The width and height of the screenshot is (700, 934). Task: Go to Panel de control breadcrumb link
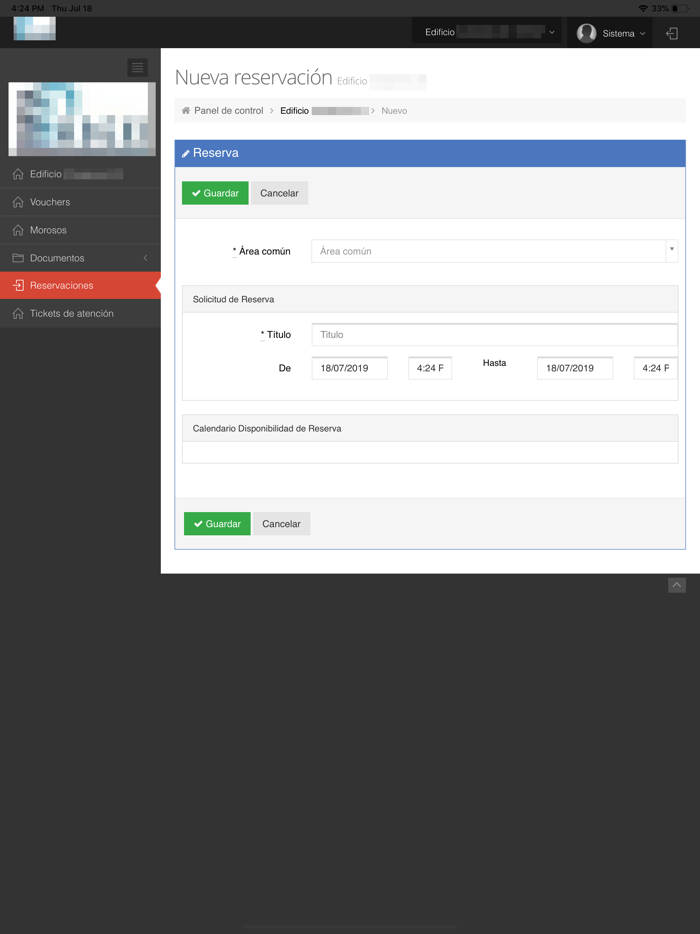[x=229, y=111]
